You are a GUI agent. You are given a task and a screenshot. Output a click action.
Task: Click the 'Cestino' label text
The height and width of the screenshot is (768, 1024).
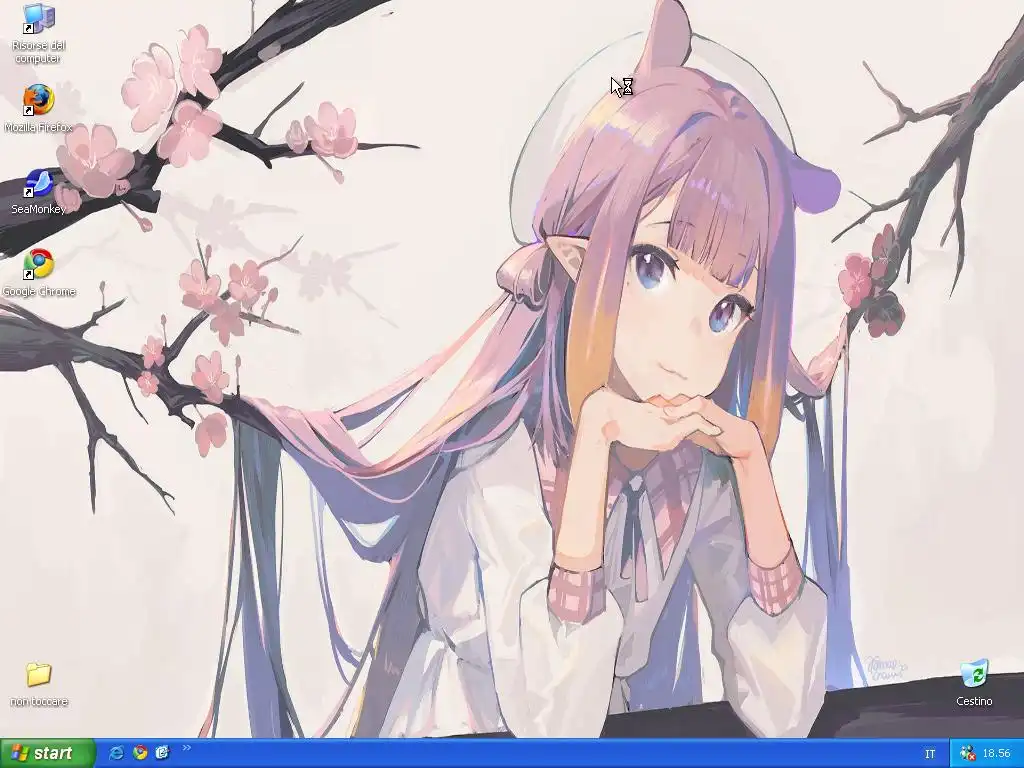pyautogui.click(x=974, y=701)
